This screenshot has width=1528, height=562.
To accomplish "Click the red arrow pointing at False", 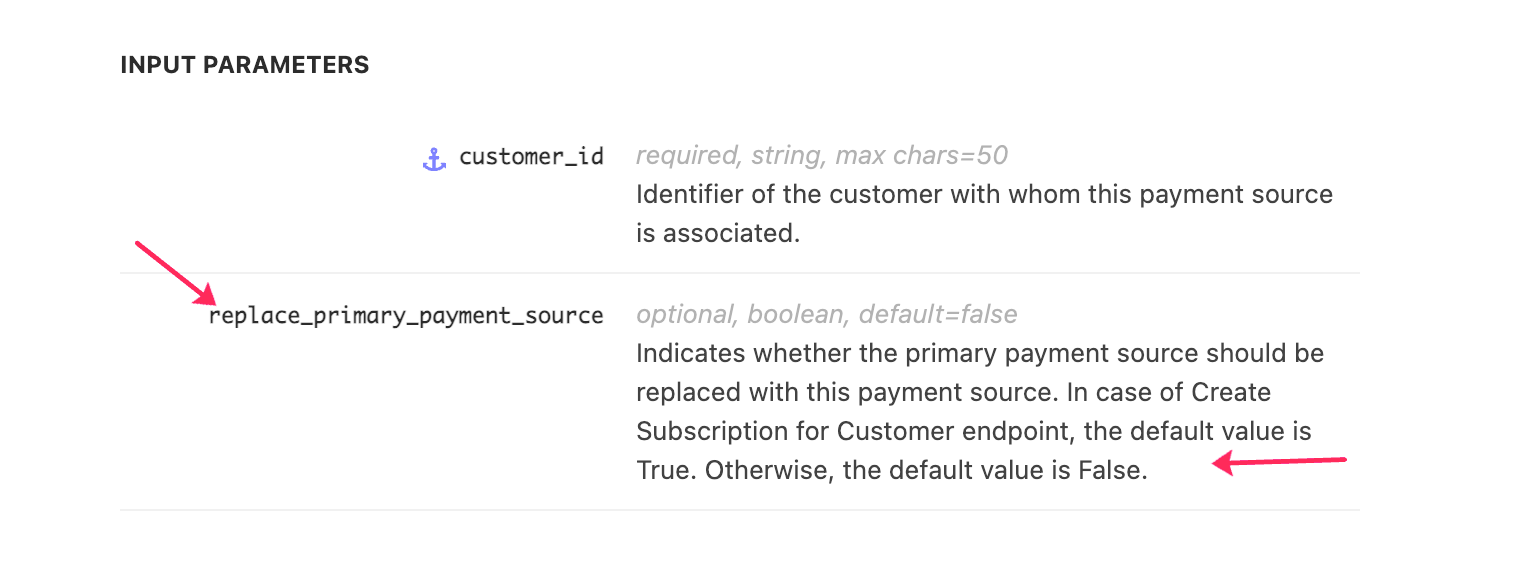I will 1280,462.
